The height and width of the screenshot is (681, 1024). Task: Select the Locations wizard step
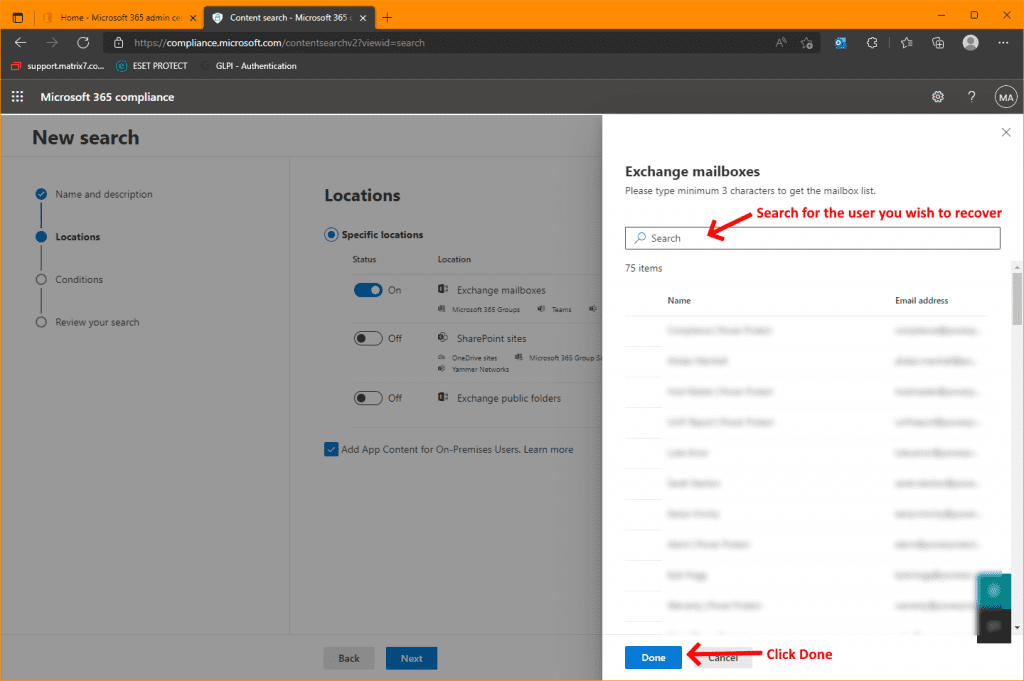click(x=77, y=236)
